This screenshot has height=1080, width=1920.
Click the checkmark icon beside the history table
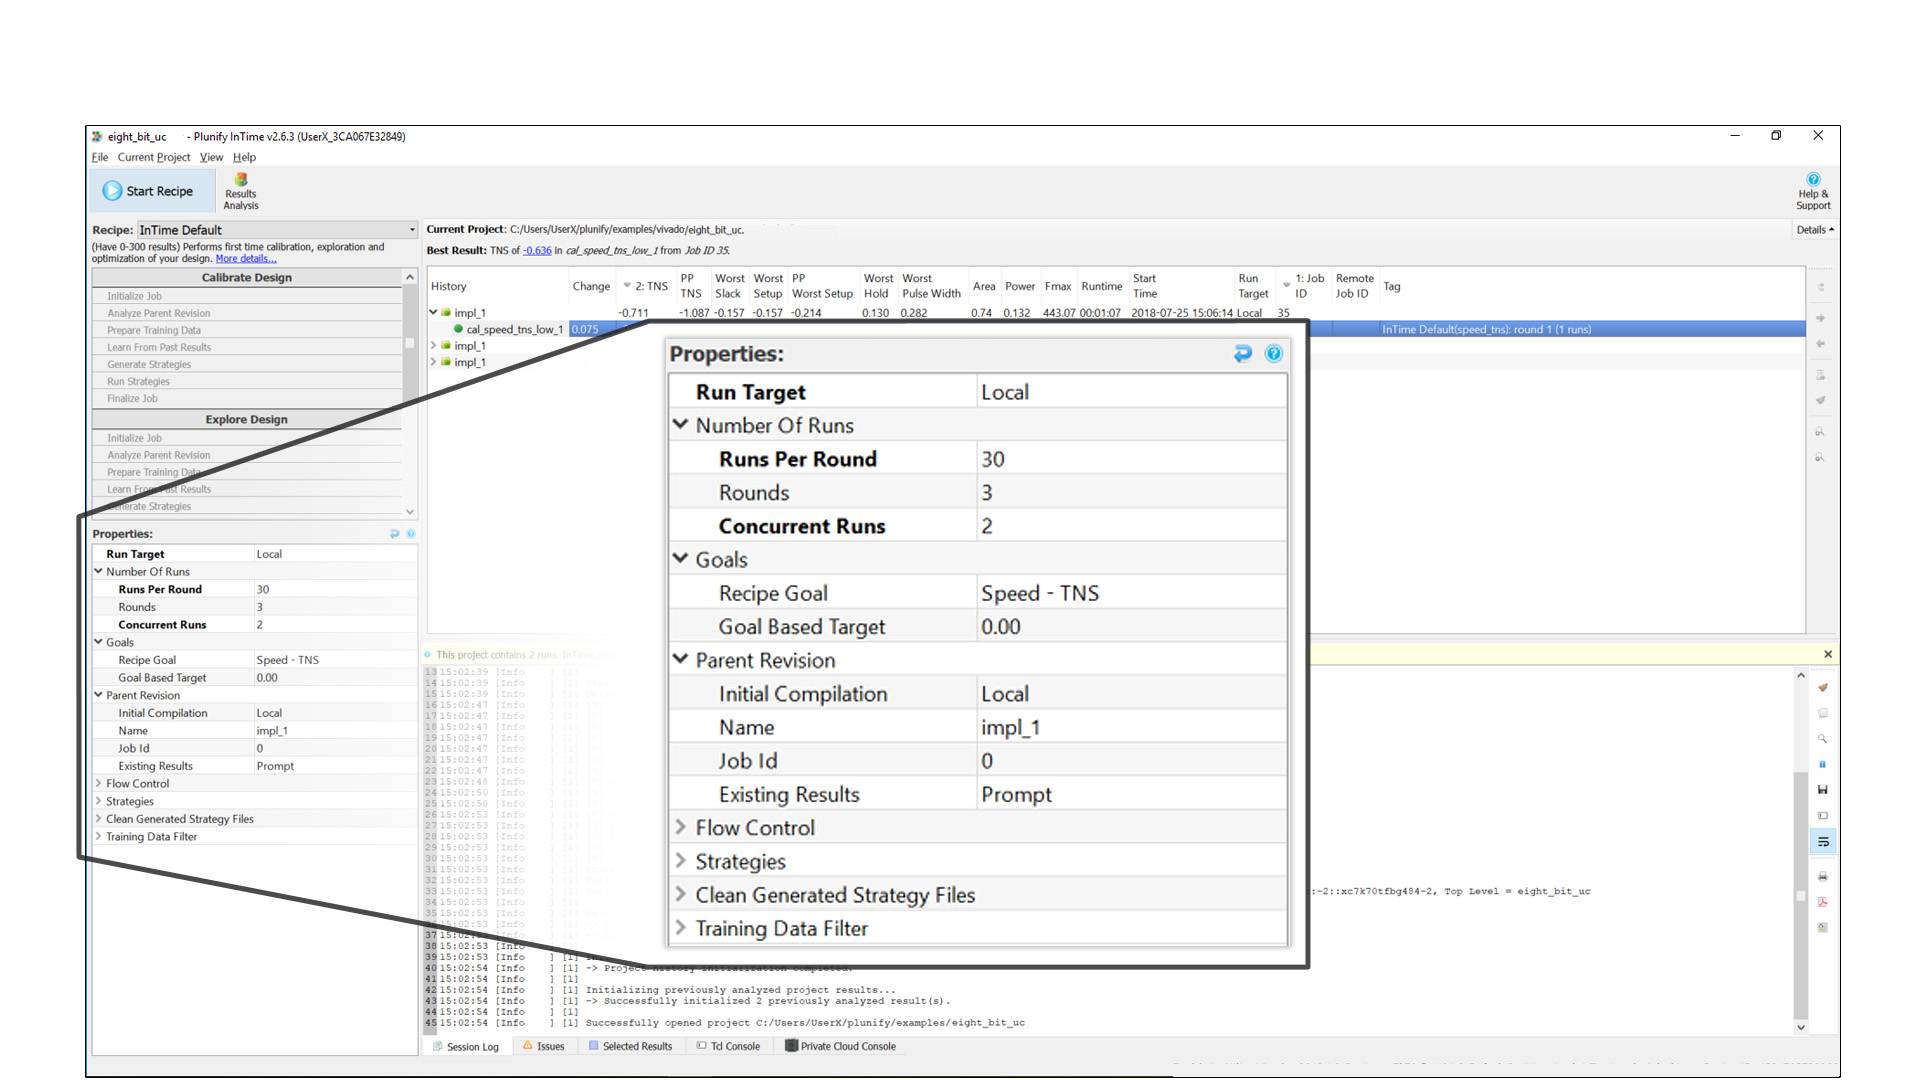1820,400
